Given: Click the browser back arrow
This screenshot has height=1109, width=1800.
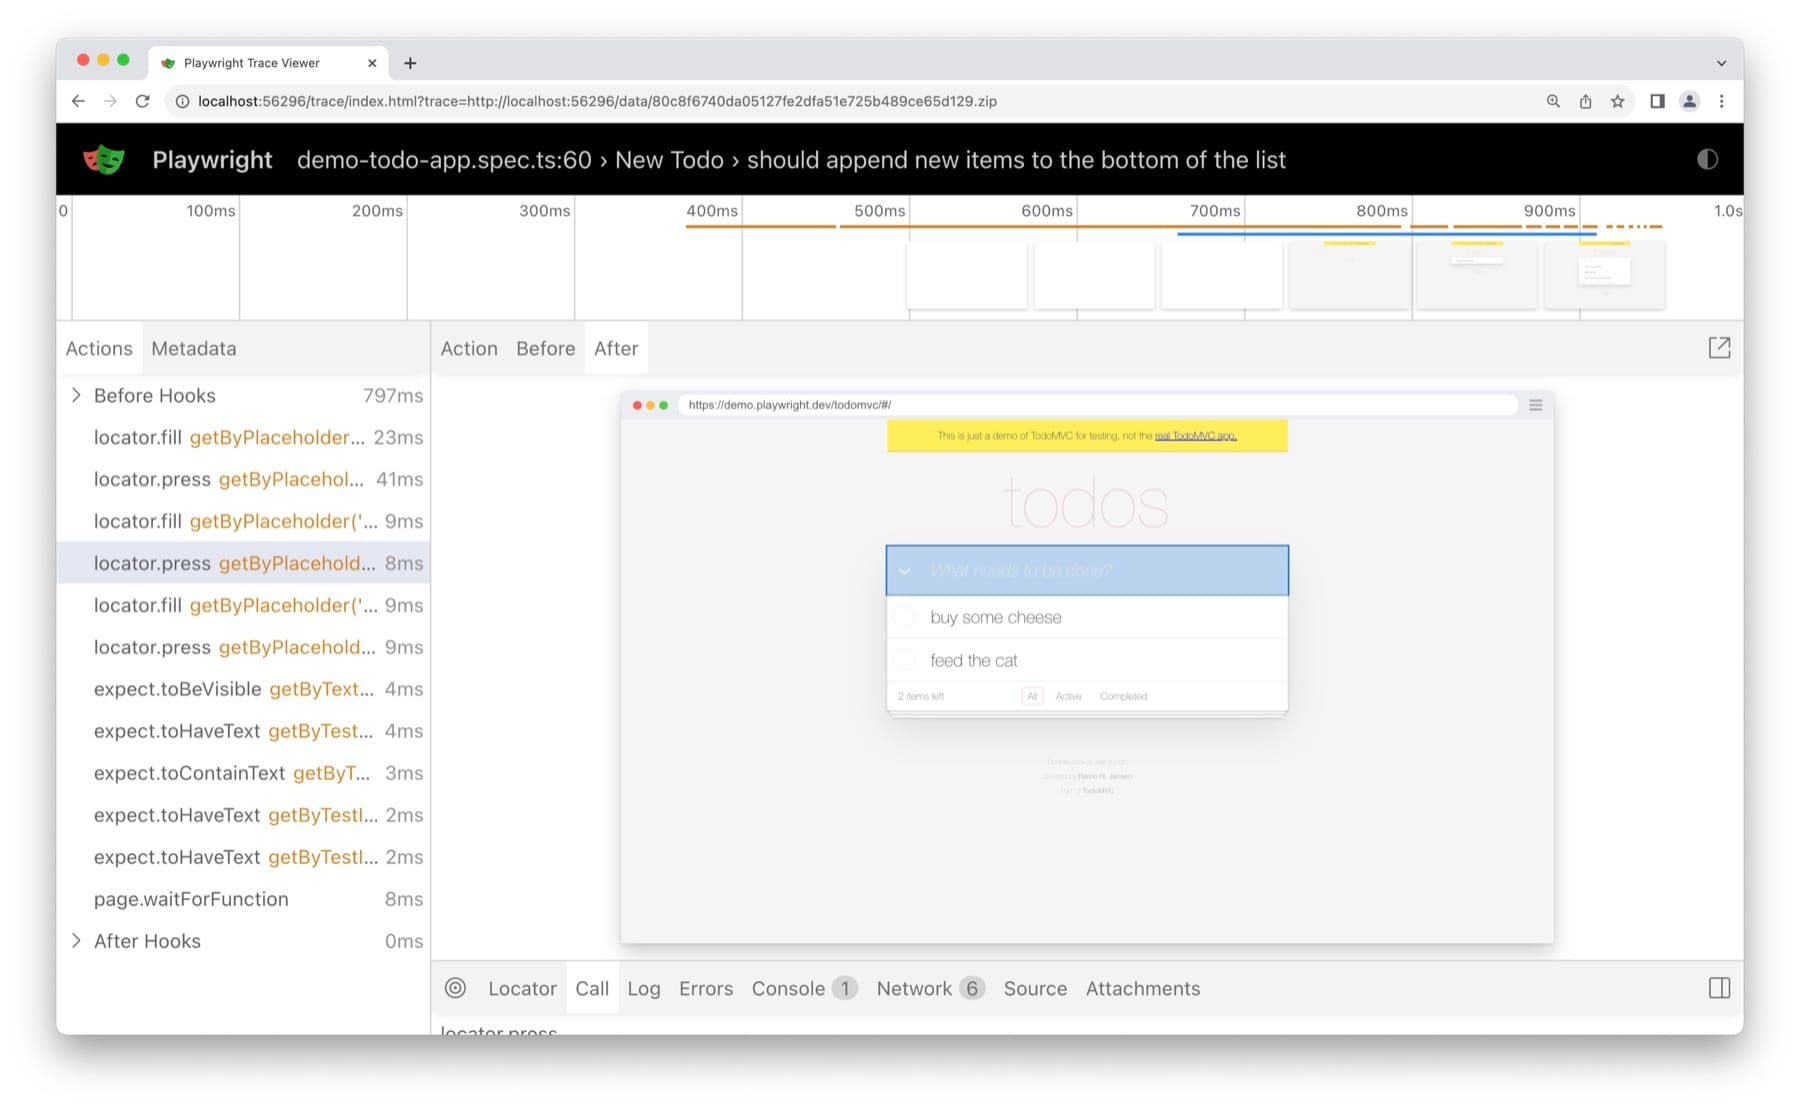Looking at the screenshot, I should coord(78,101).
